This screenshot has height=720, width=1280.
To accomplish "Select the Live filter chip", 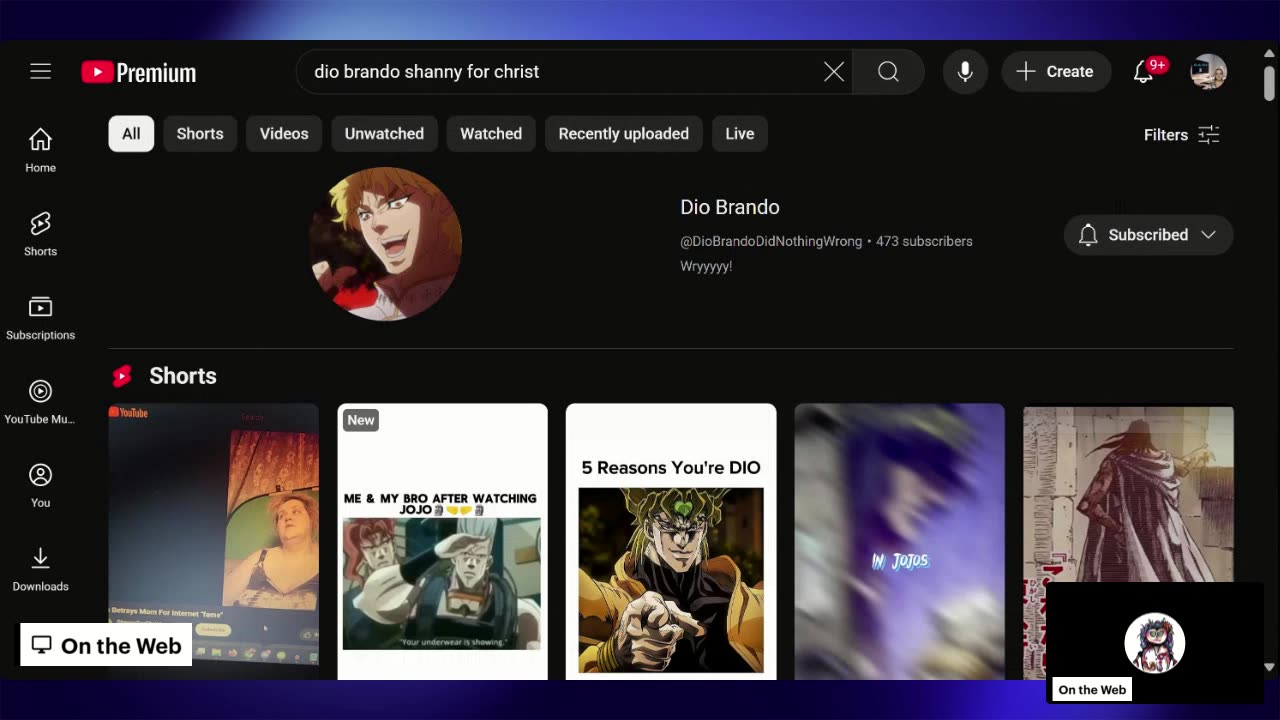I will point(740,134).
